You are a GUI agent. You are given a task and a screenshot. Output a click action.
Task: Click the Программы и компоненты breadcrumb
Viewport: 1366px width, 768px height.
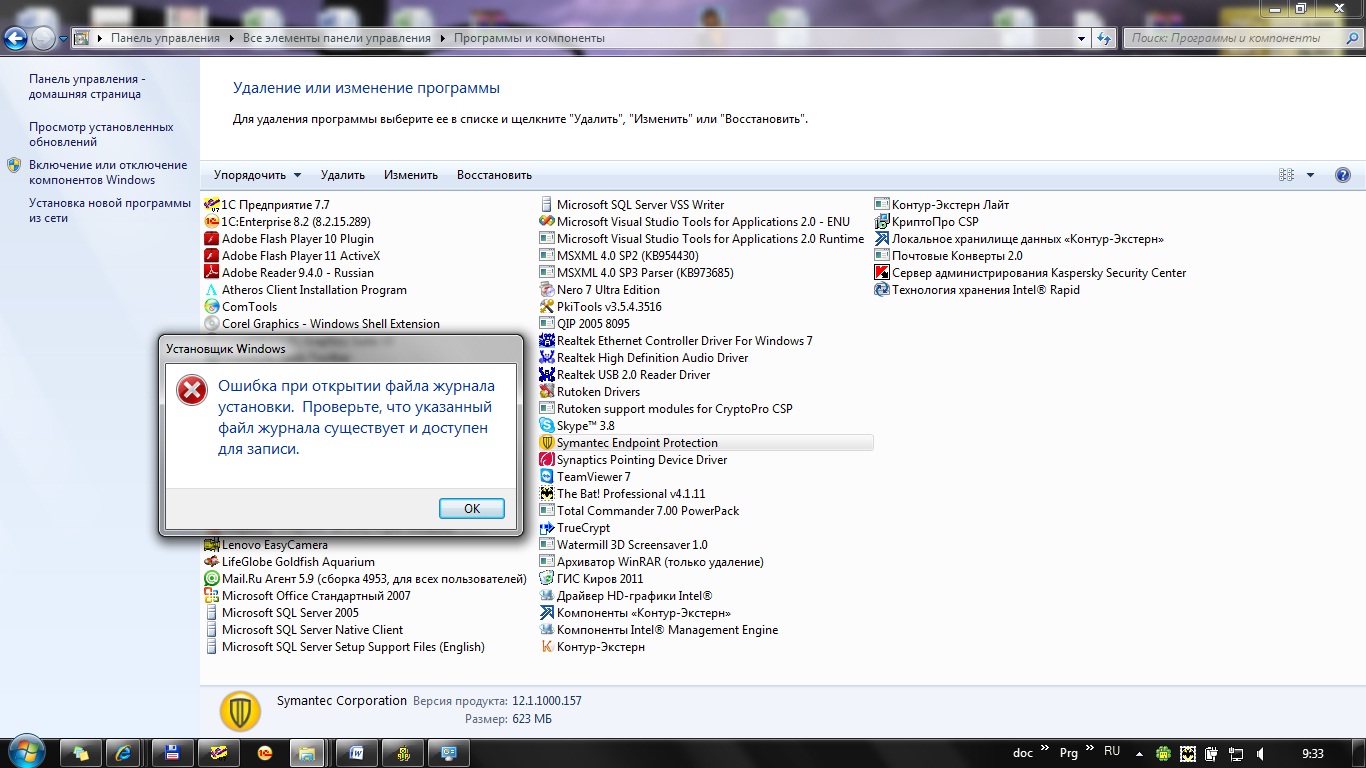pos(529,38)
